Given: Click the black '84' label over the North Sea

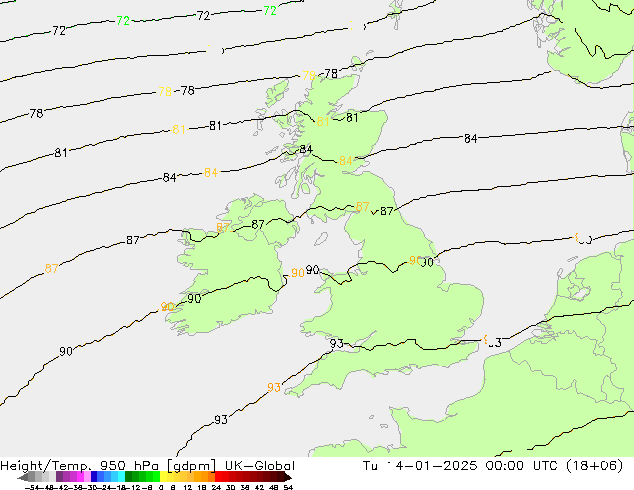Looking at the screenshot, I should pyautogui.click(x=470, y=139).
